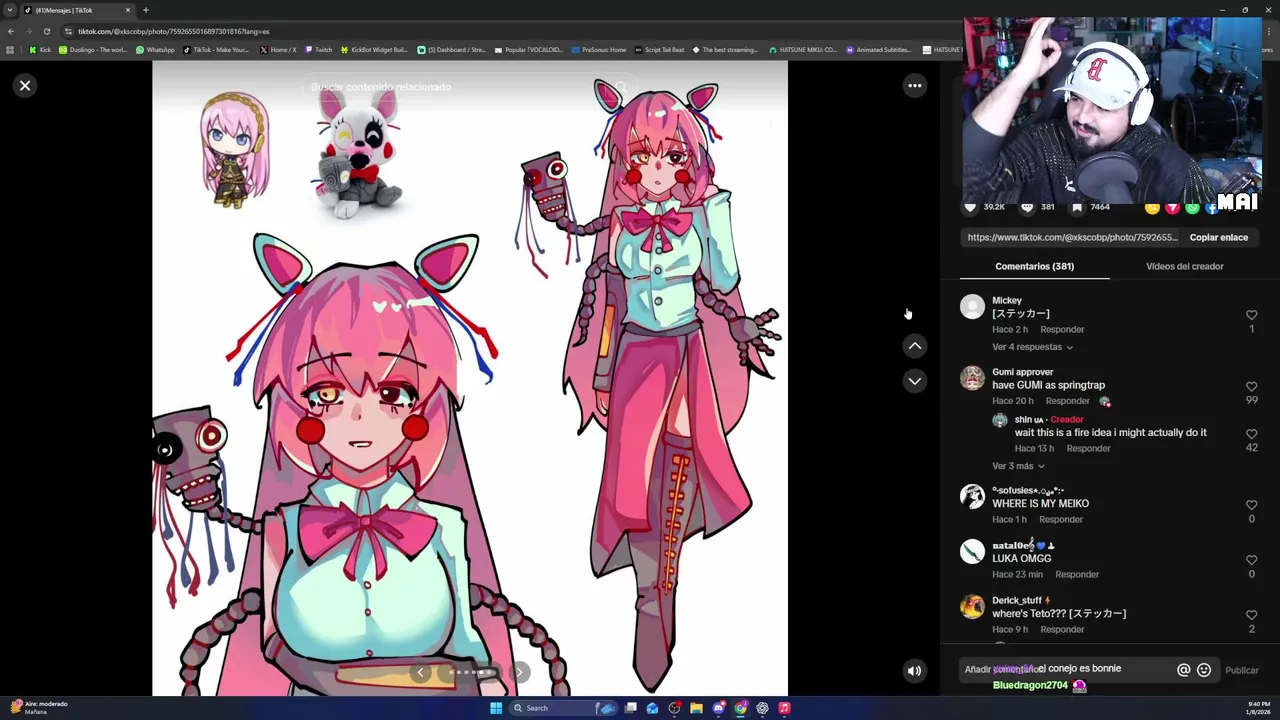Open Mickey's profile avatar

tap(972, 307)
